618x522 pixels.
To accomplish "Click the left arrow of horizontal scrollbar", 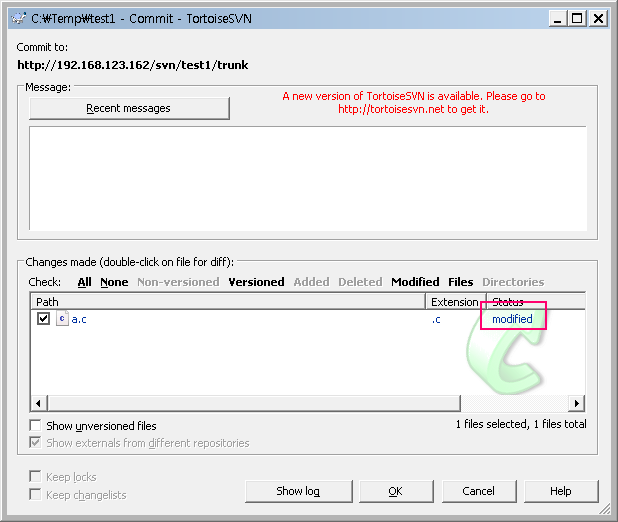I will tap(38, 403).
